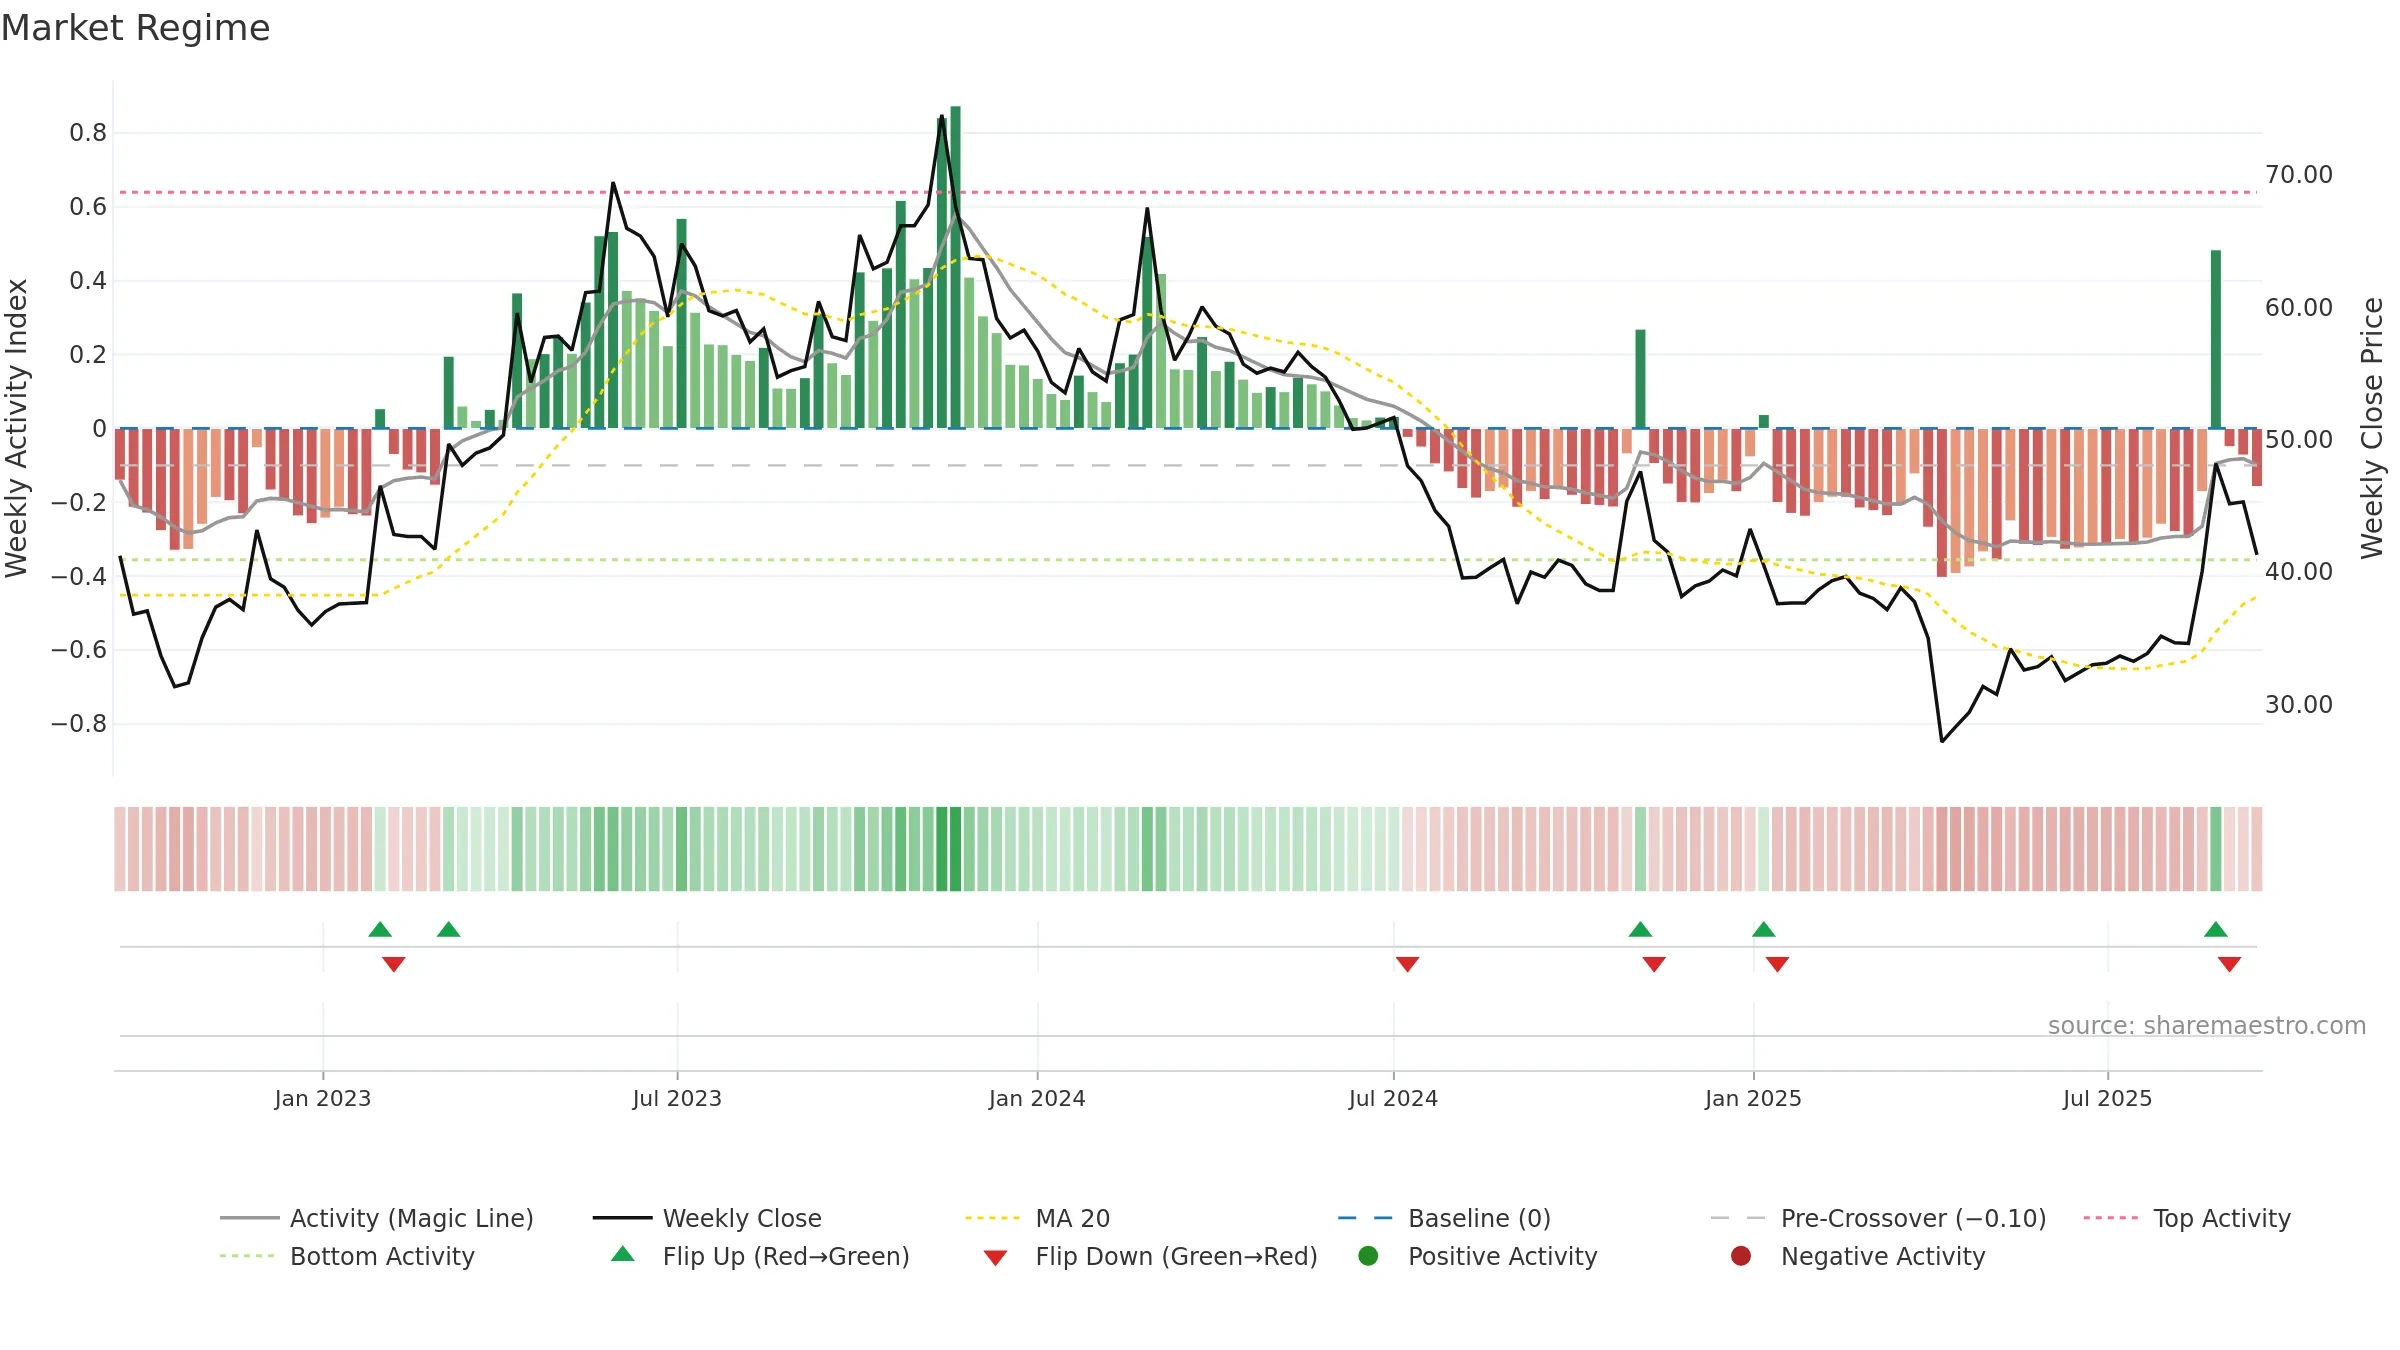The image size is (2400, 1350).
Task: Click the darkest green cell in the heatmap strip
Action: (956, 849)
